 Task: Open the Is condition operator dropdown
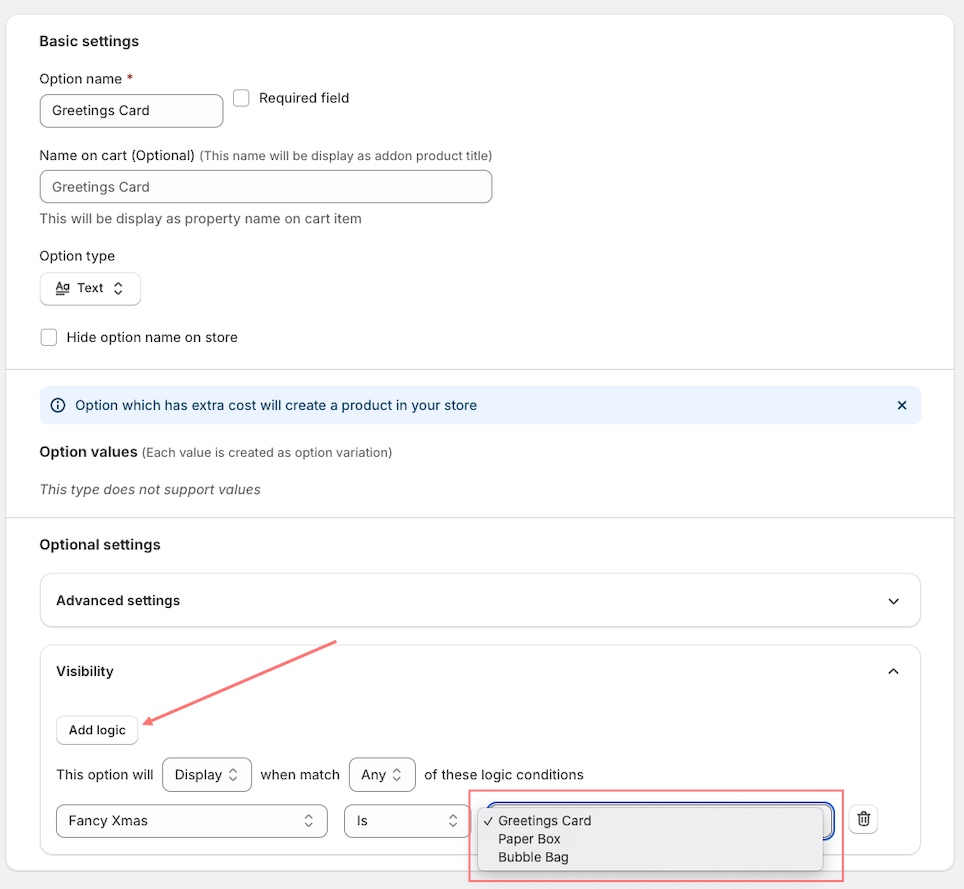[407, 821]
